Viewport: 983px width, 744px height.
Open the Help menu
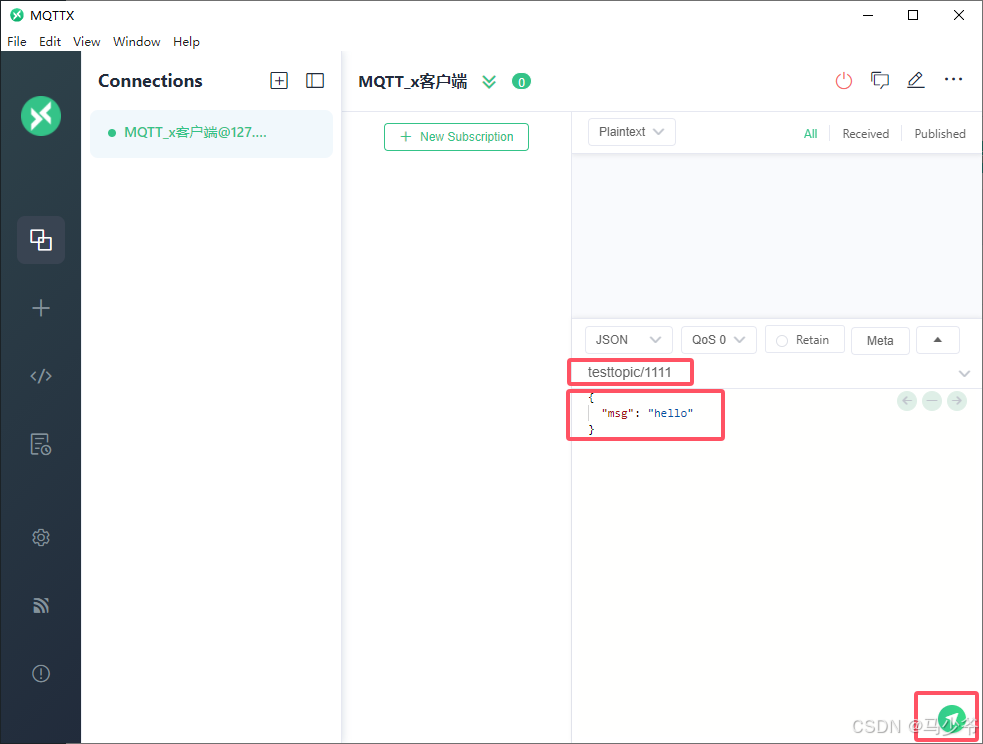(186, 41)
